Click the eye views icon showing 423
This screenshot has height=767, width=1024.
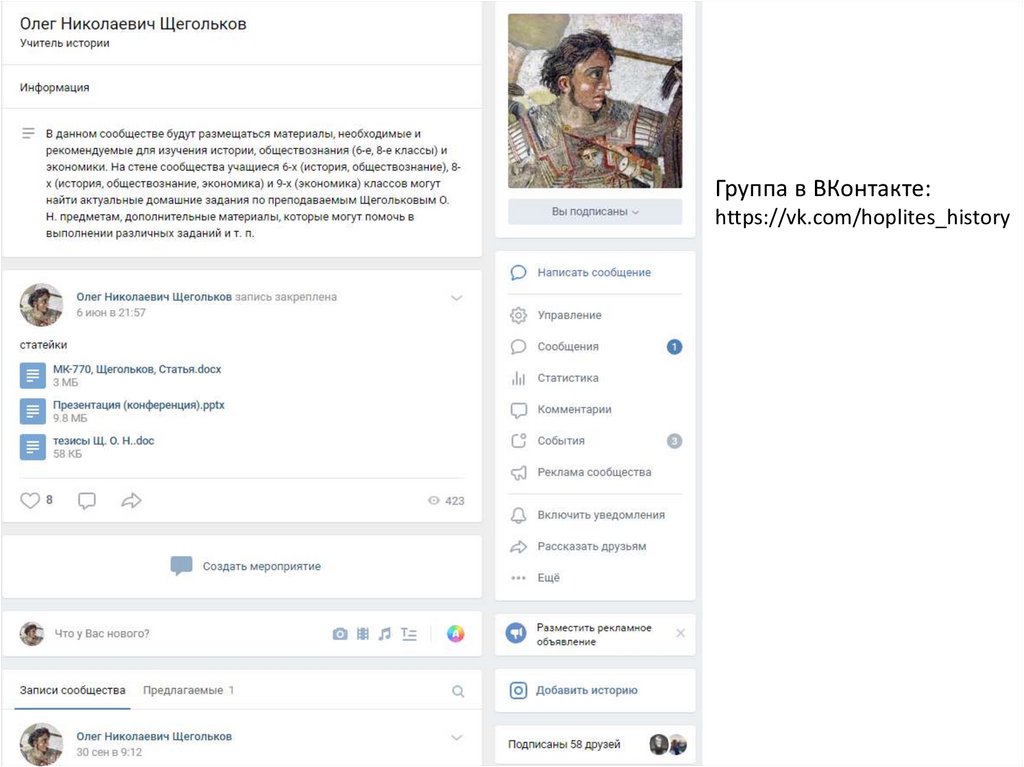point(434,500)
